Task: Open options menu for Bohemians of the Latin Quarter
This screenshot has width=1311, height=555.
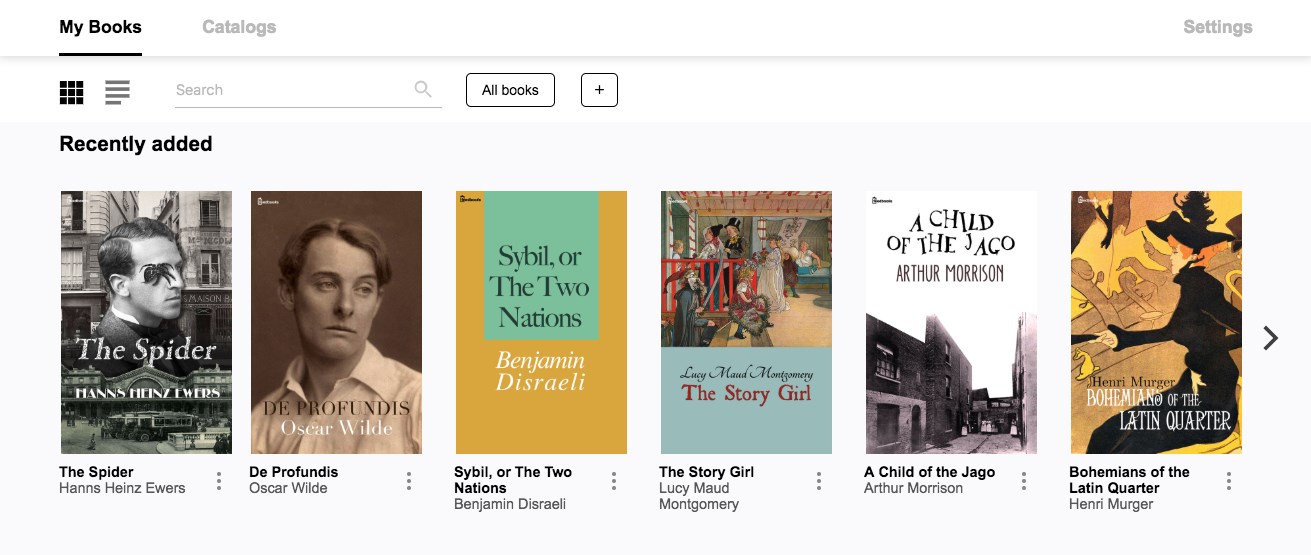Action: (1229, 481)
